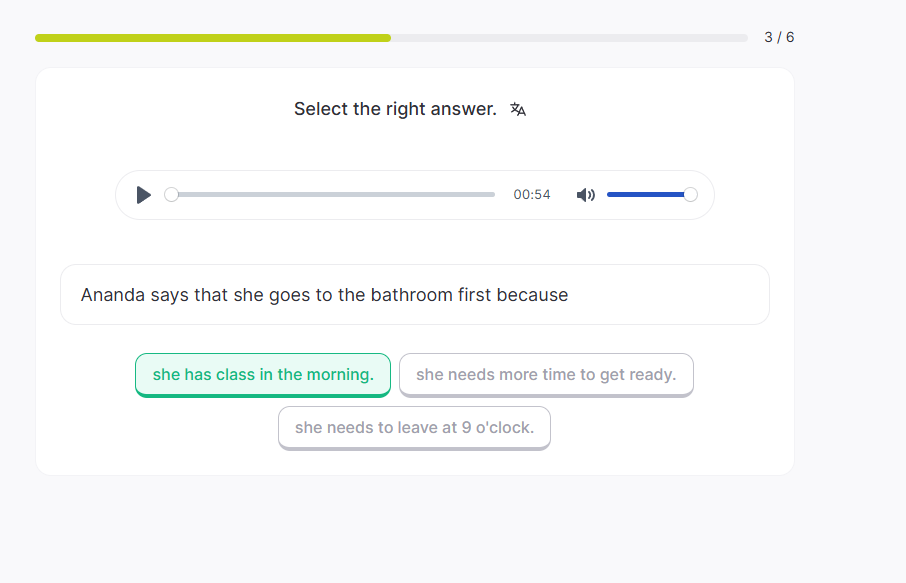
Task: Click the volume slider's round handle
Action: pos(690,195)
